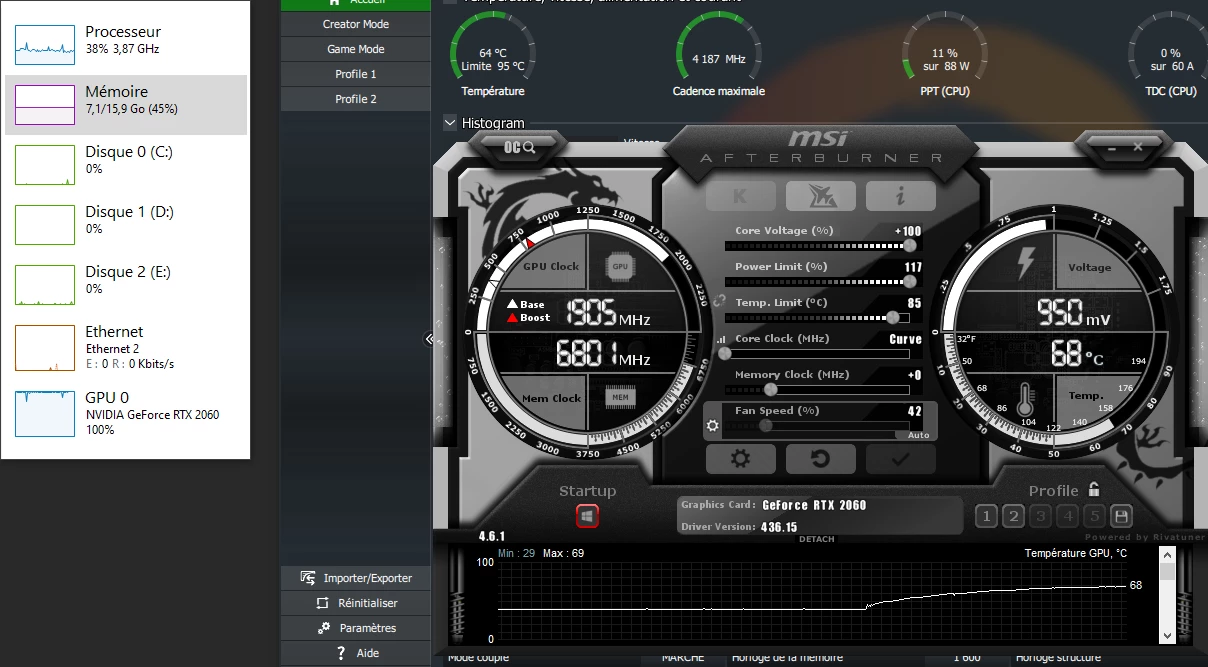Click the Core Voltage slider handle
The width and height of the screenshot is (1208, 667).
tap(910, 245)
